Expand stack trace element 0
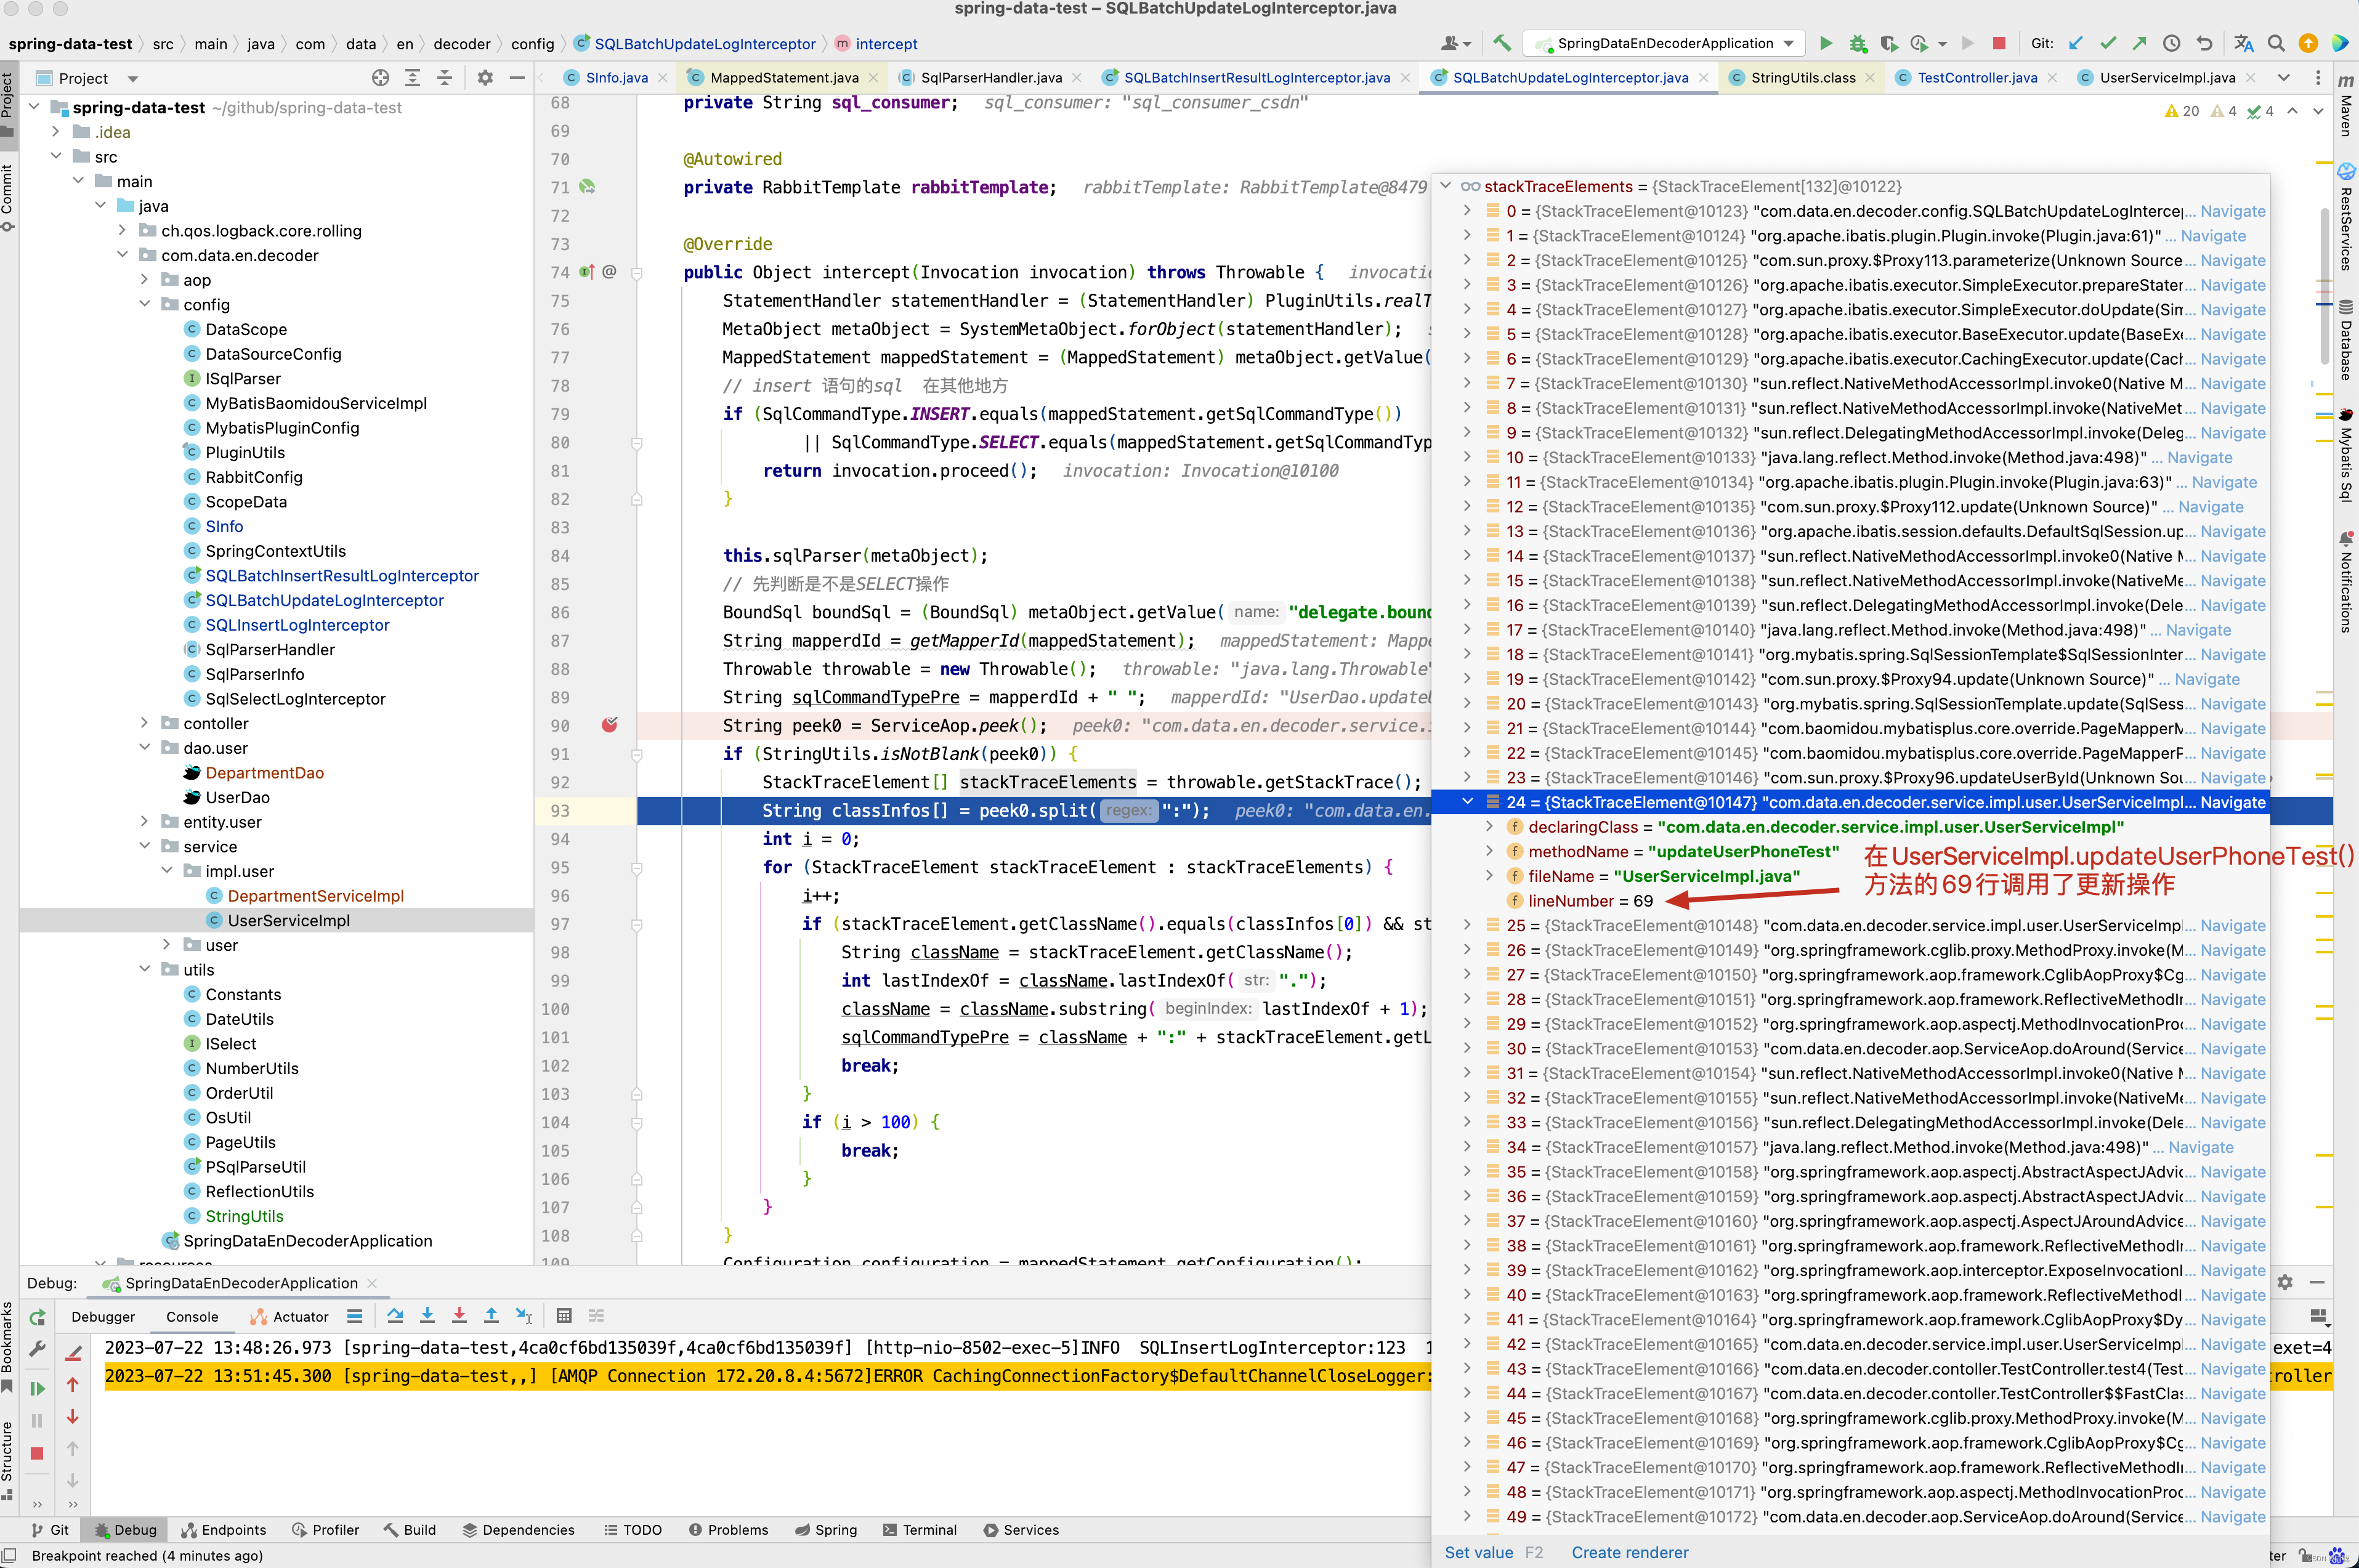Screen dimensions: 2359x1568 tap(1467, 211)
